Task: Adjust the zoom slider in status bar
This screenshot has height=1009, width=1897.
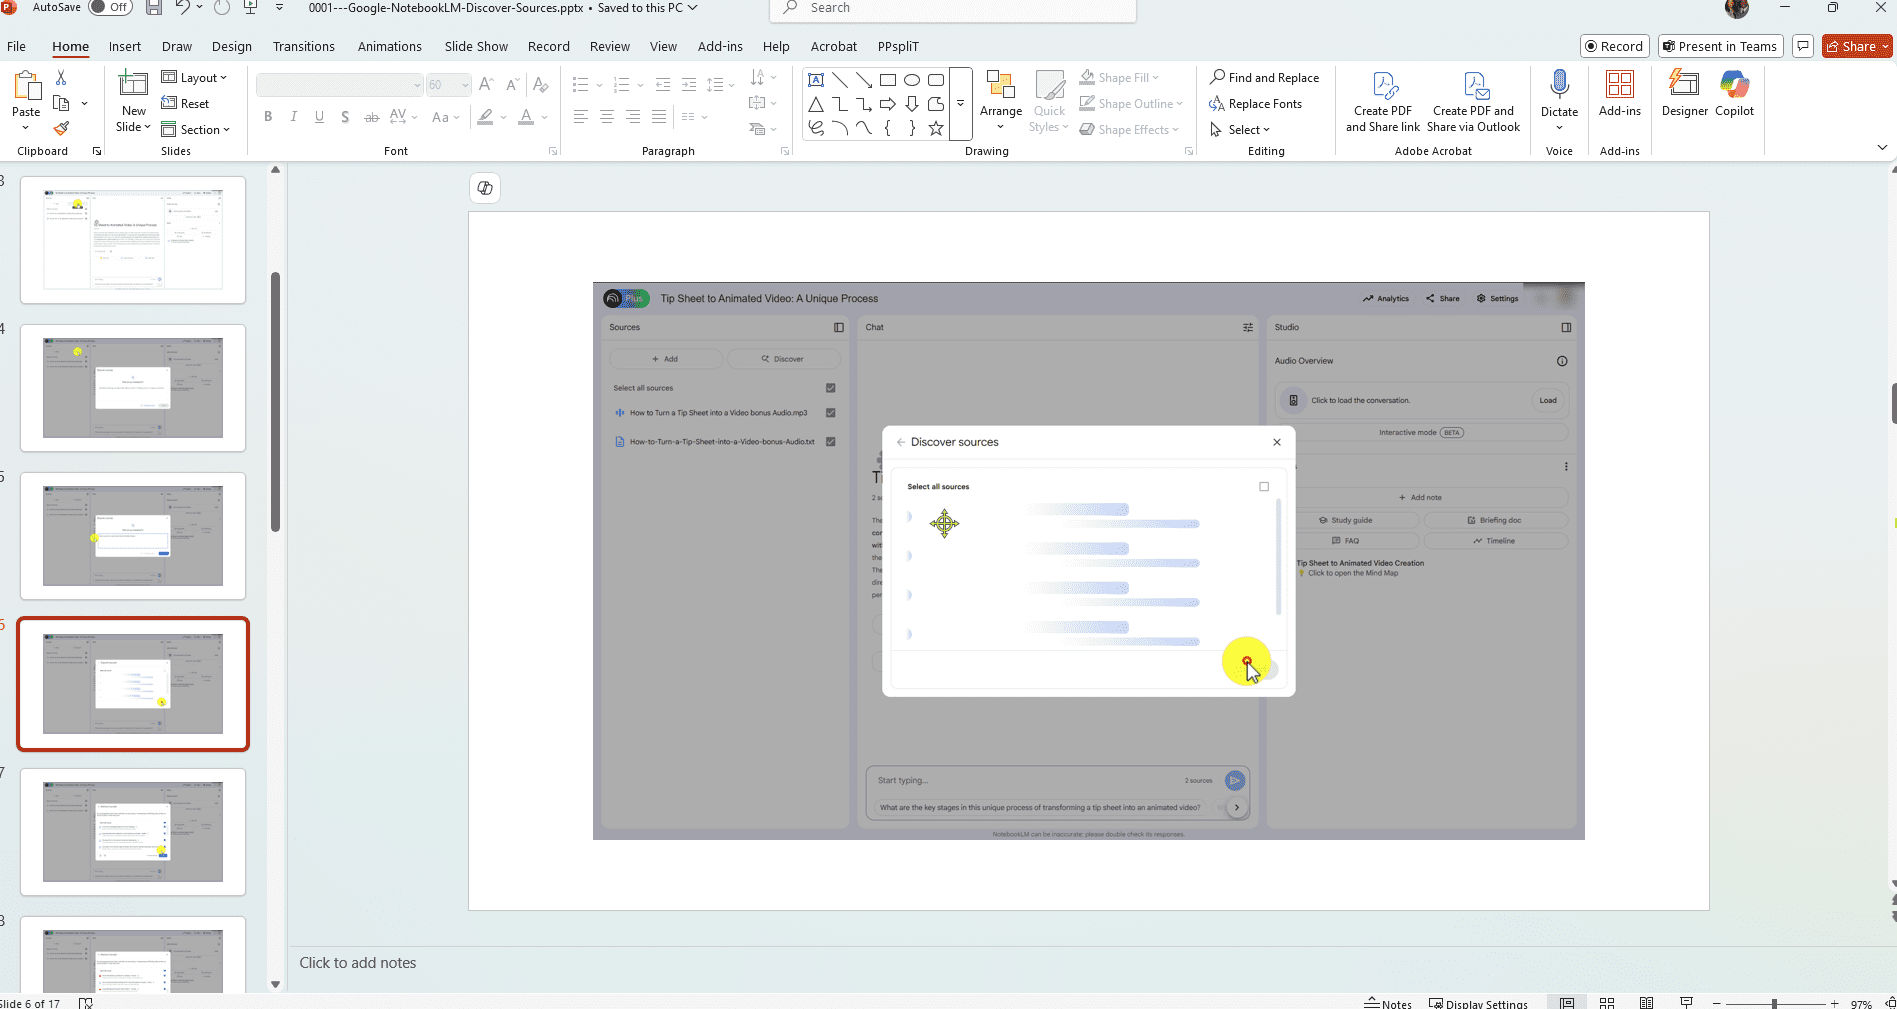Action: pos(1774,1003)
